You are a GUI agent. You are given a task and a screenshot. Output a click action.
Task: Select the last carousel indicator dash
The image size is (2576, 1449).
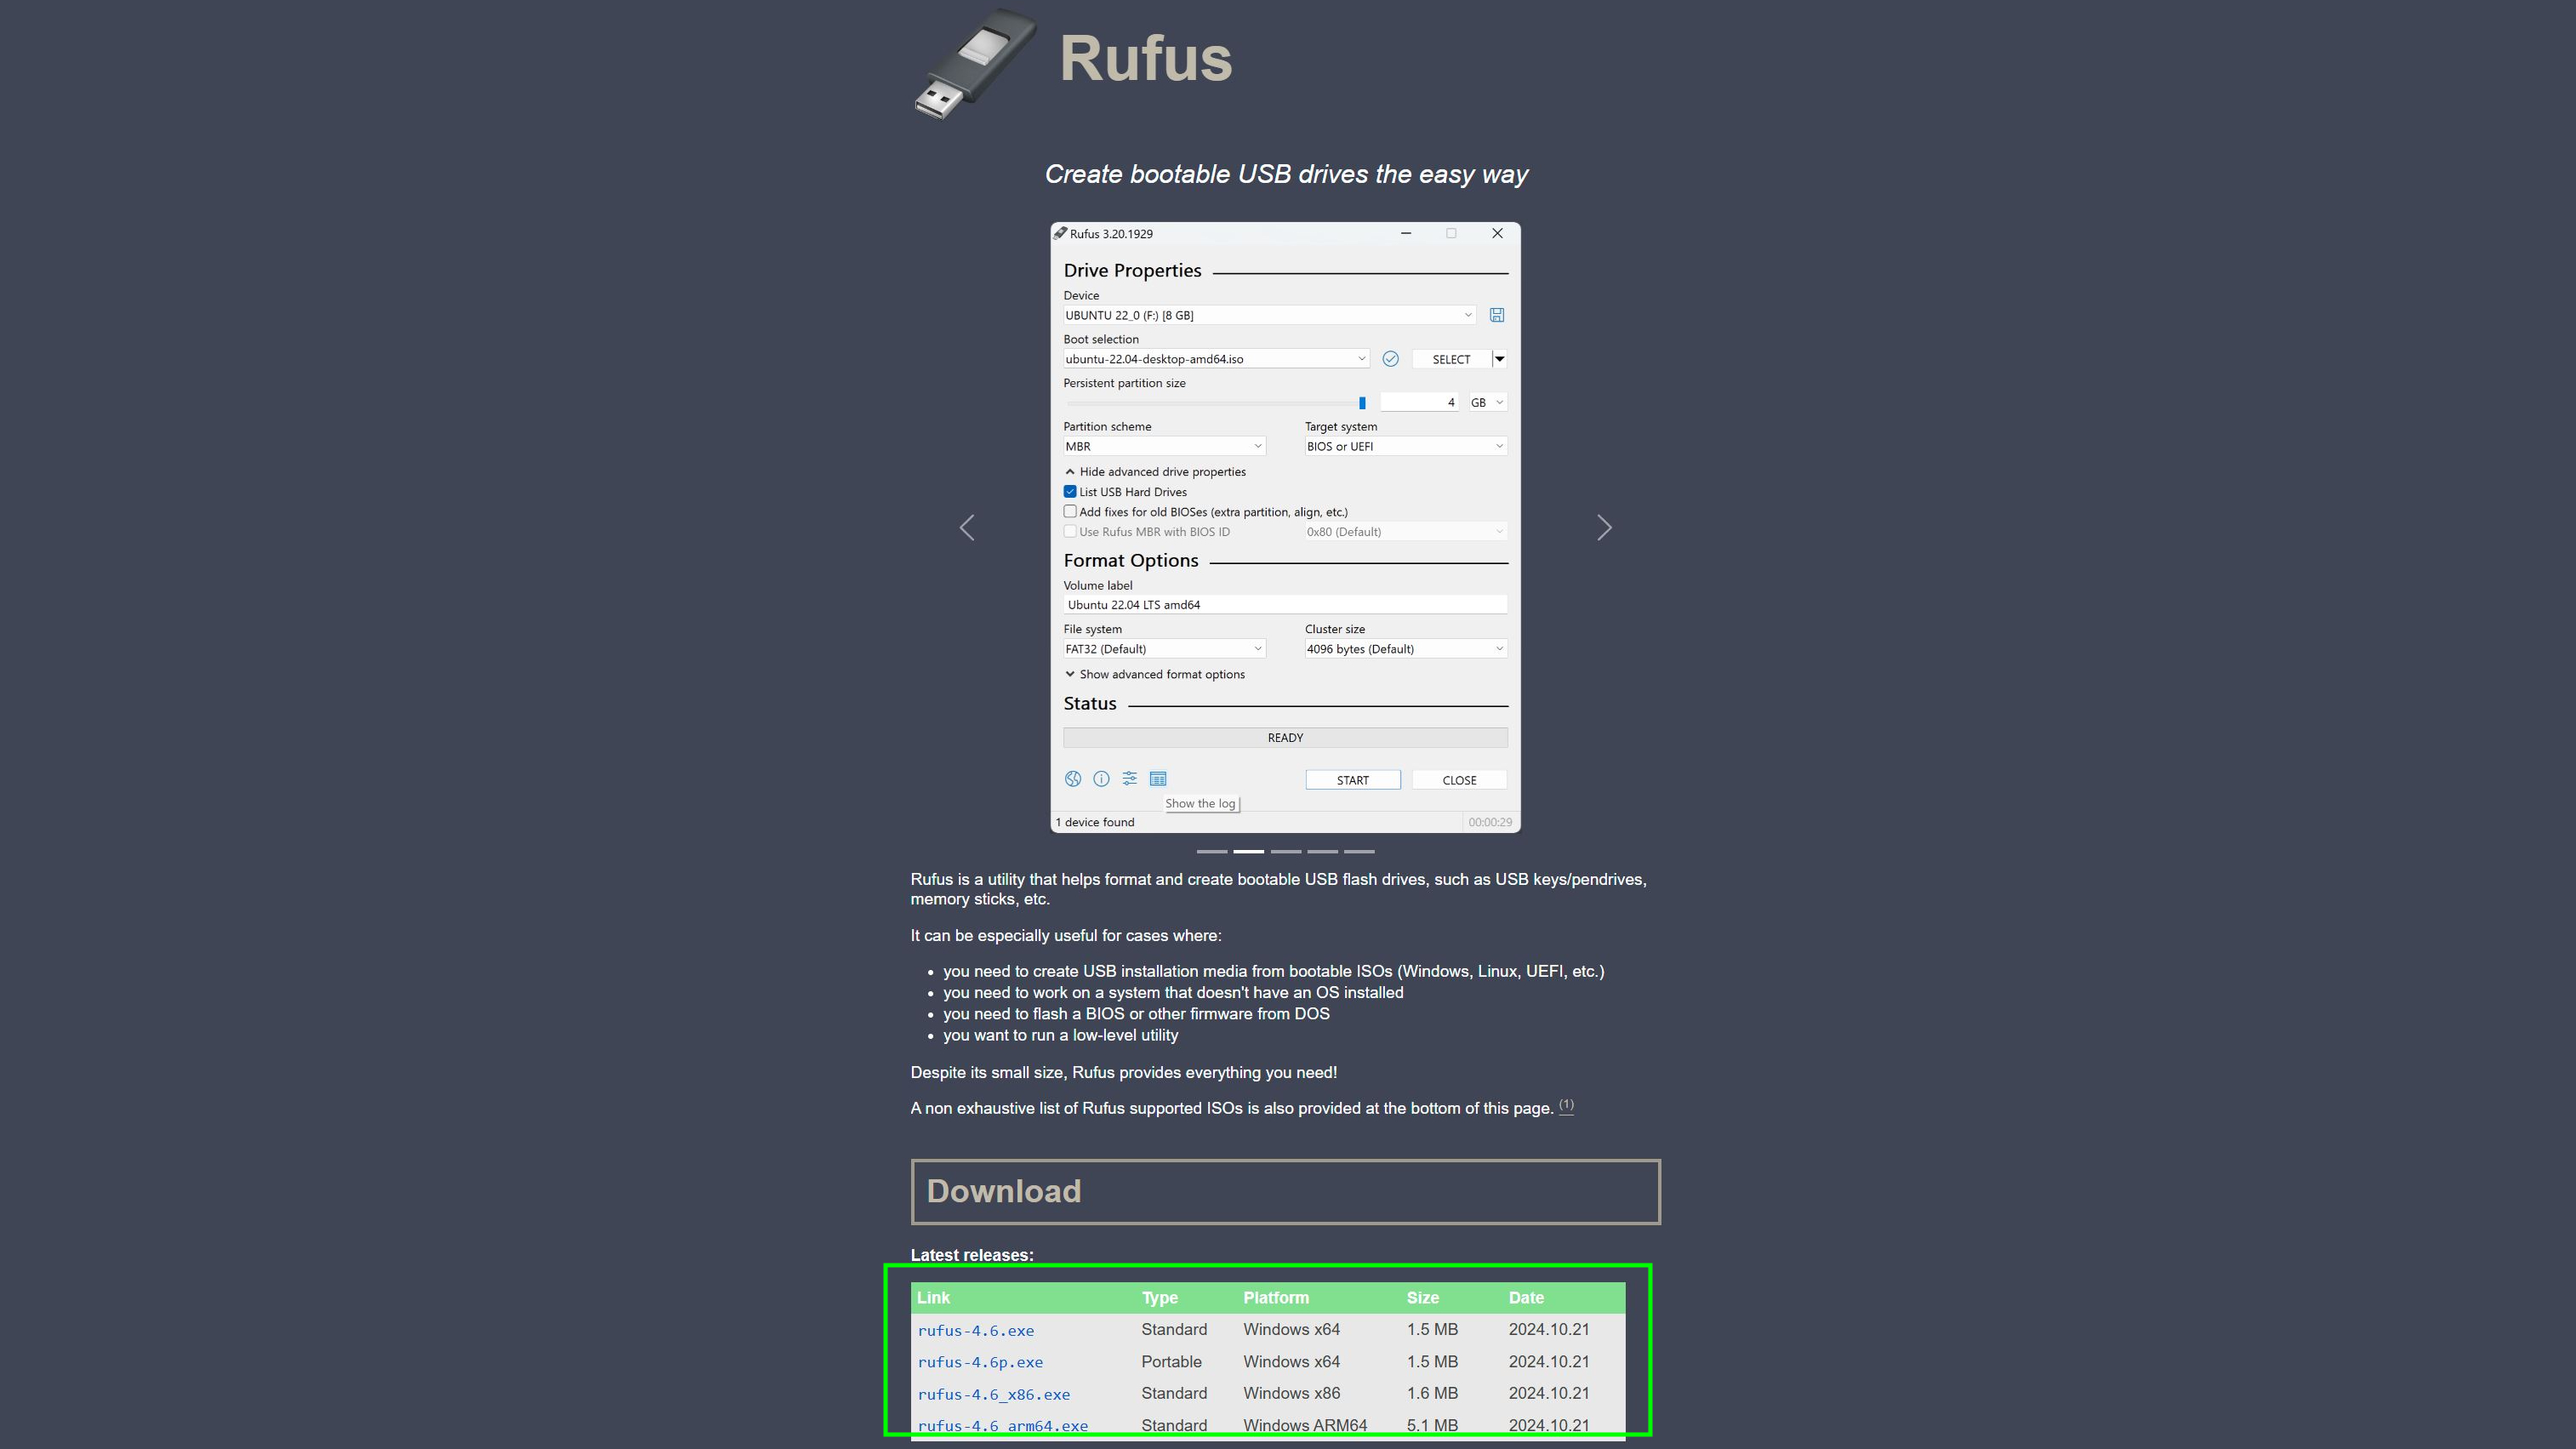(x=1359, y=851)
